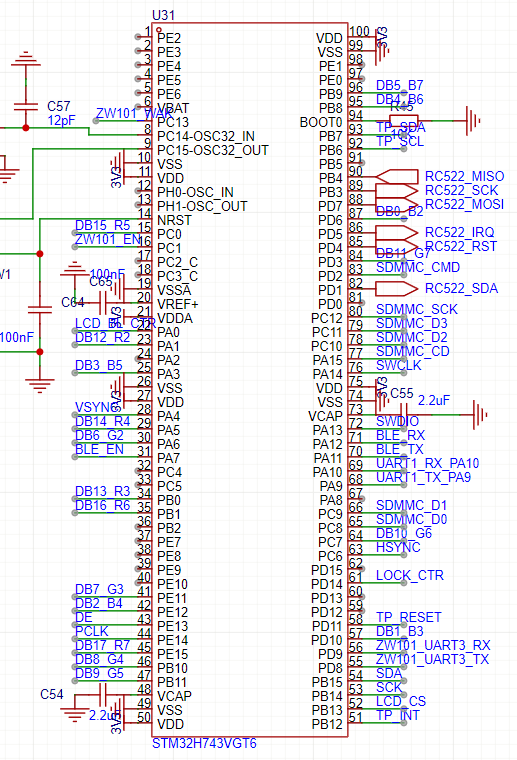
Task: Select the LCD_CS net label
Action: pyautogui.click(x=401, y=701)
